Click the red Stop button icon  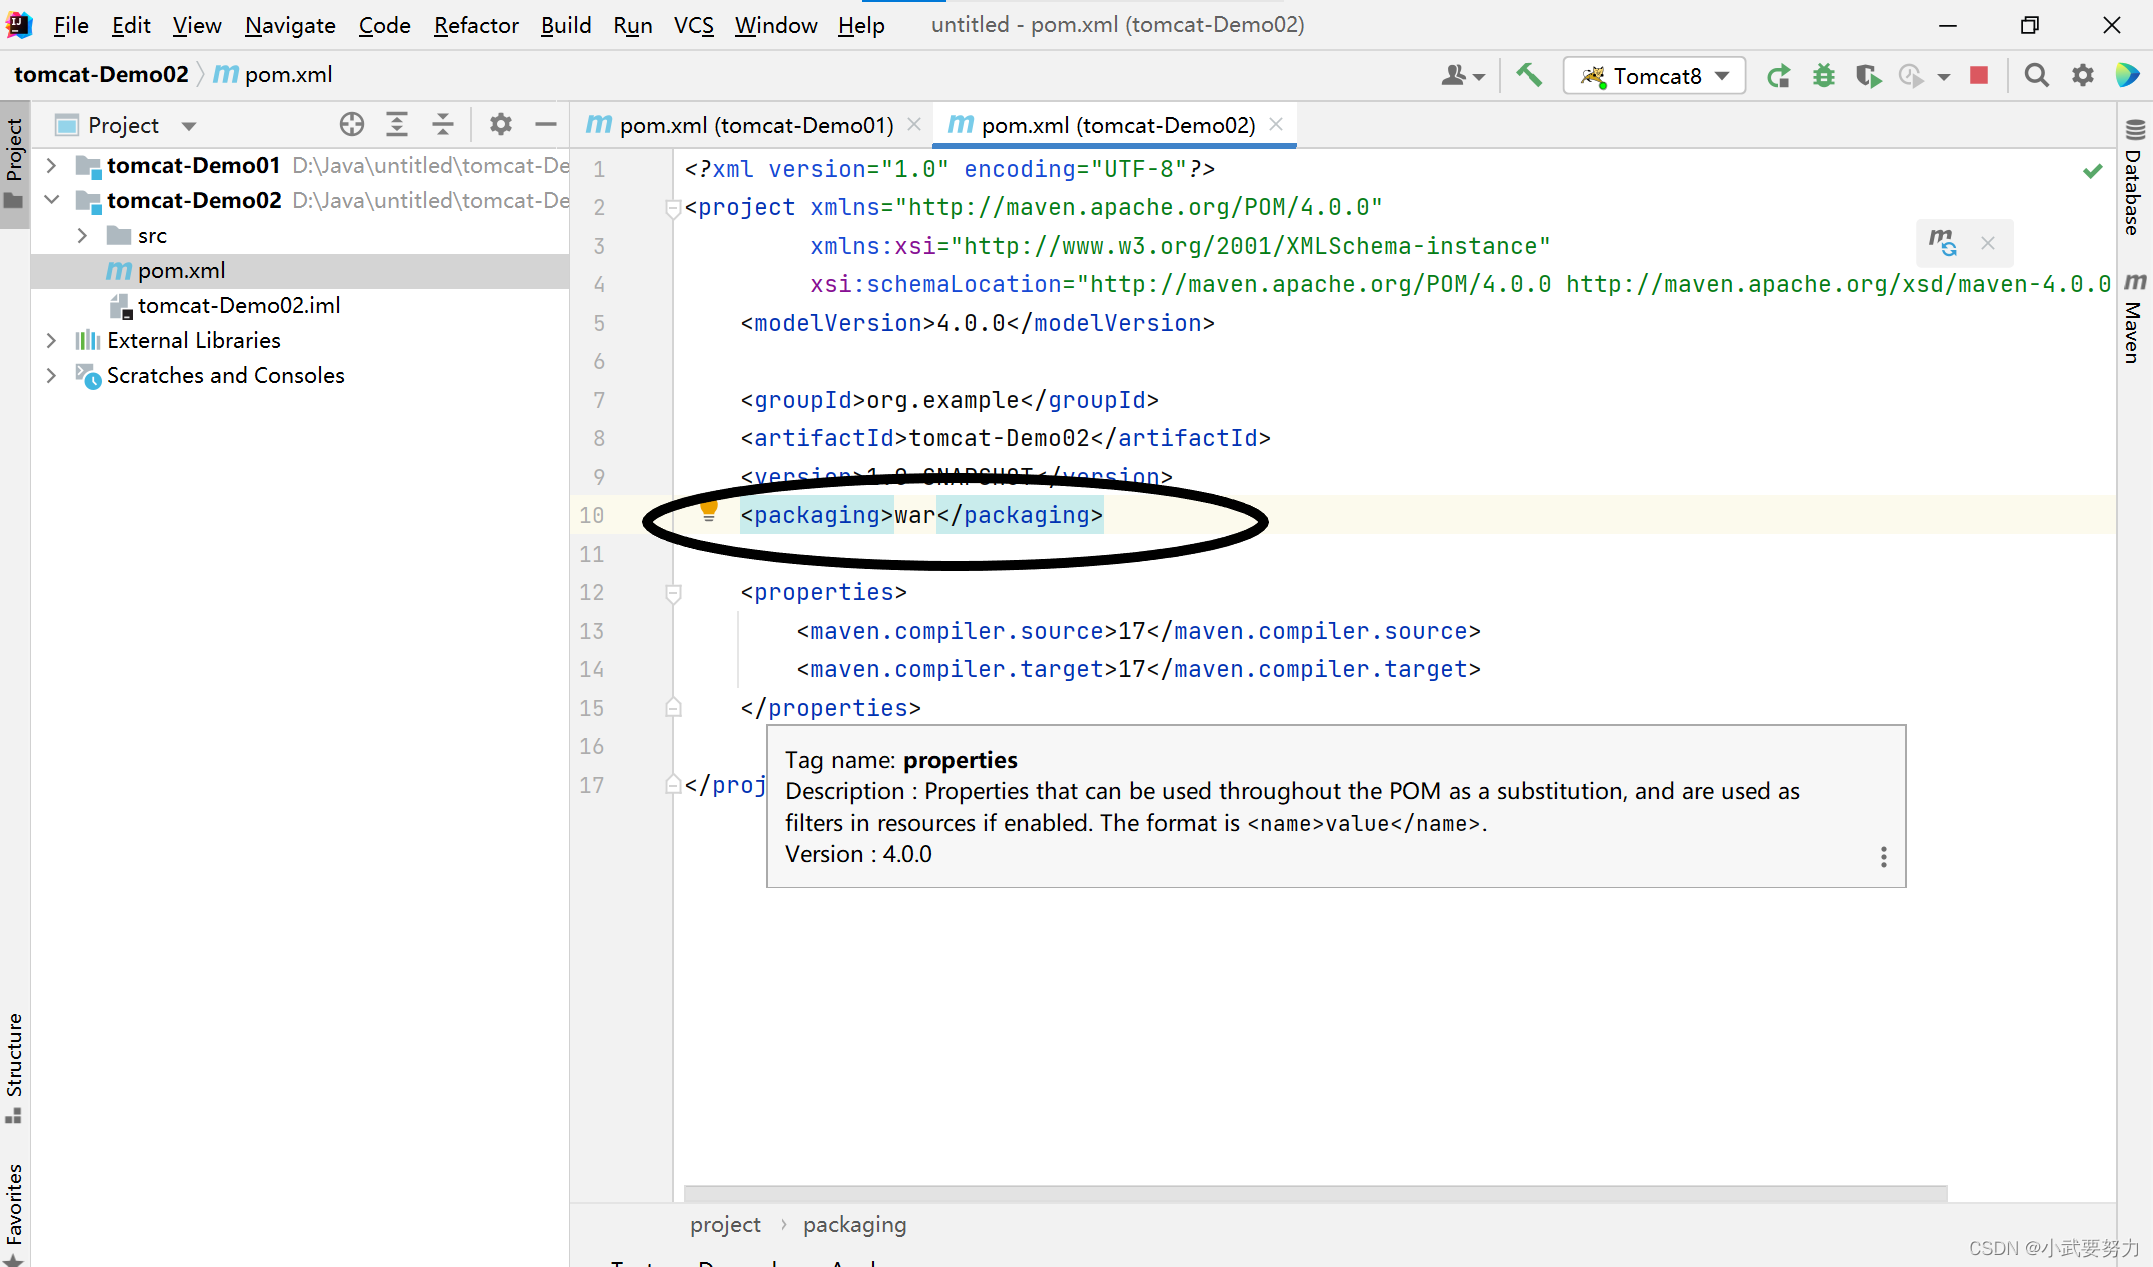pyautogui.click(x=1978, y=76)
